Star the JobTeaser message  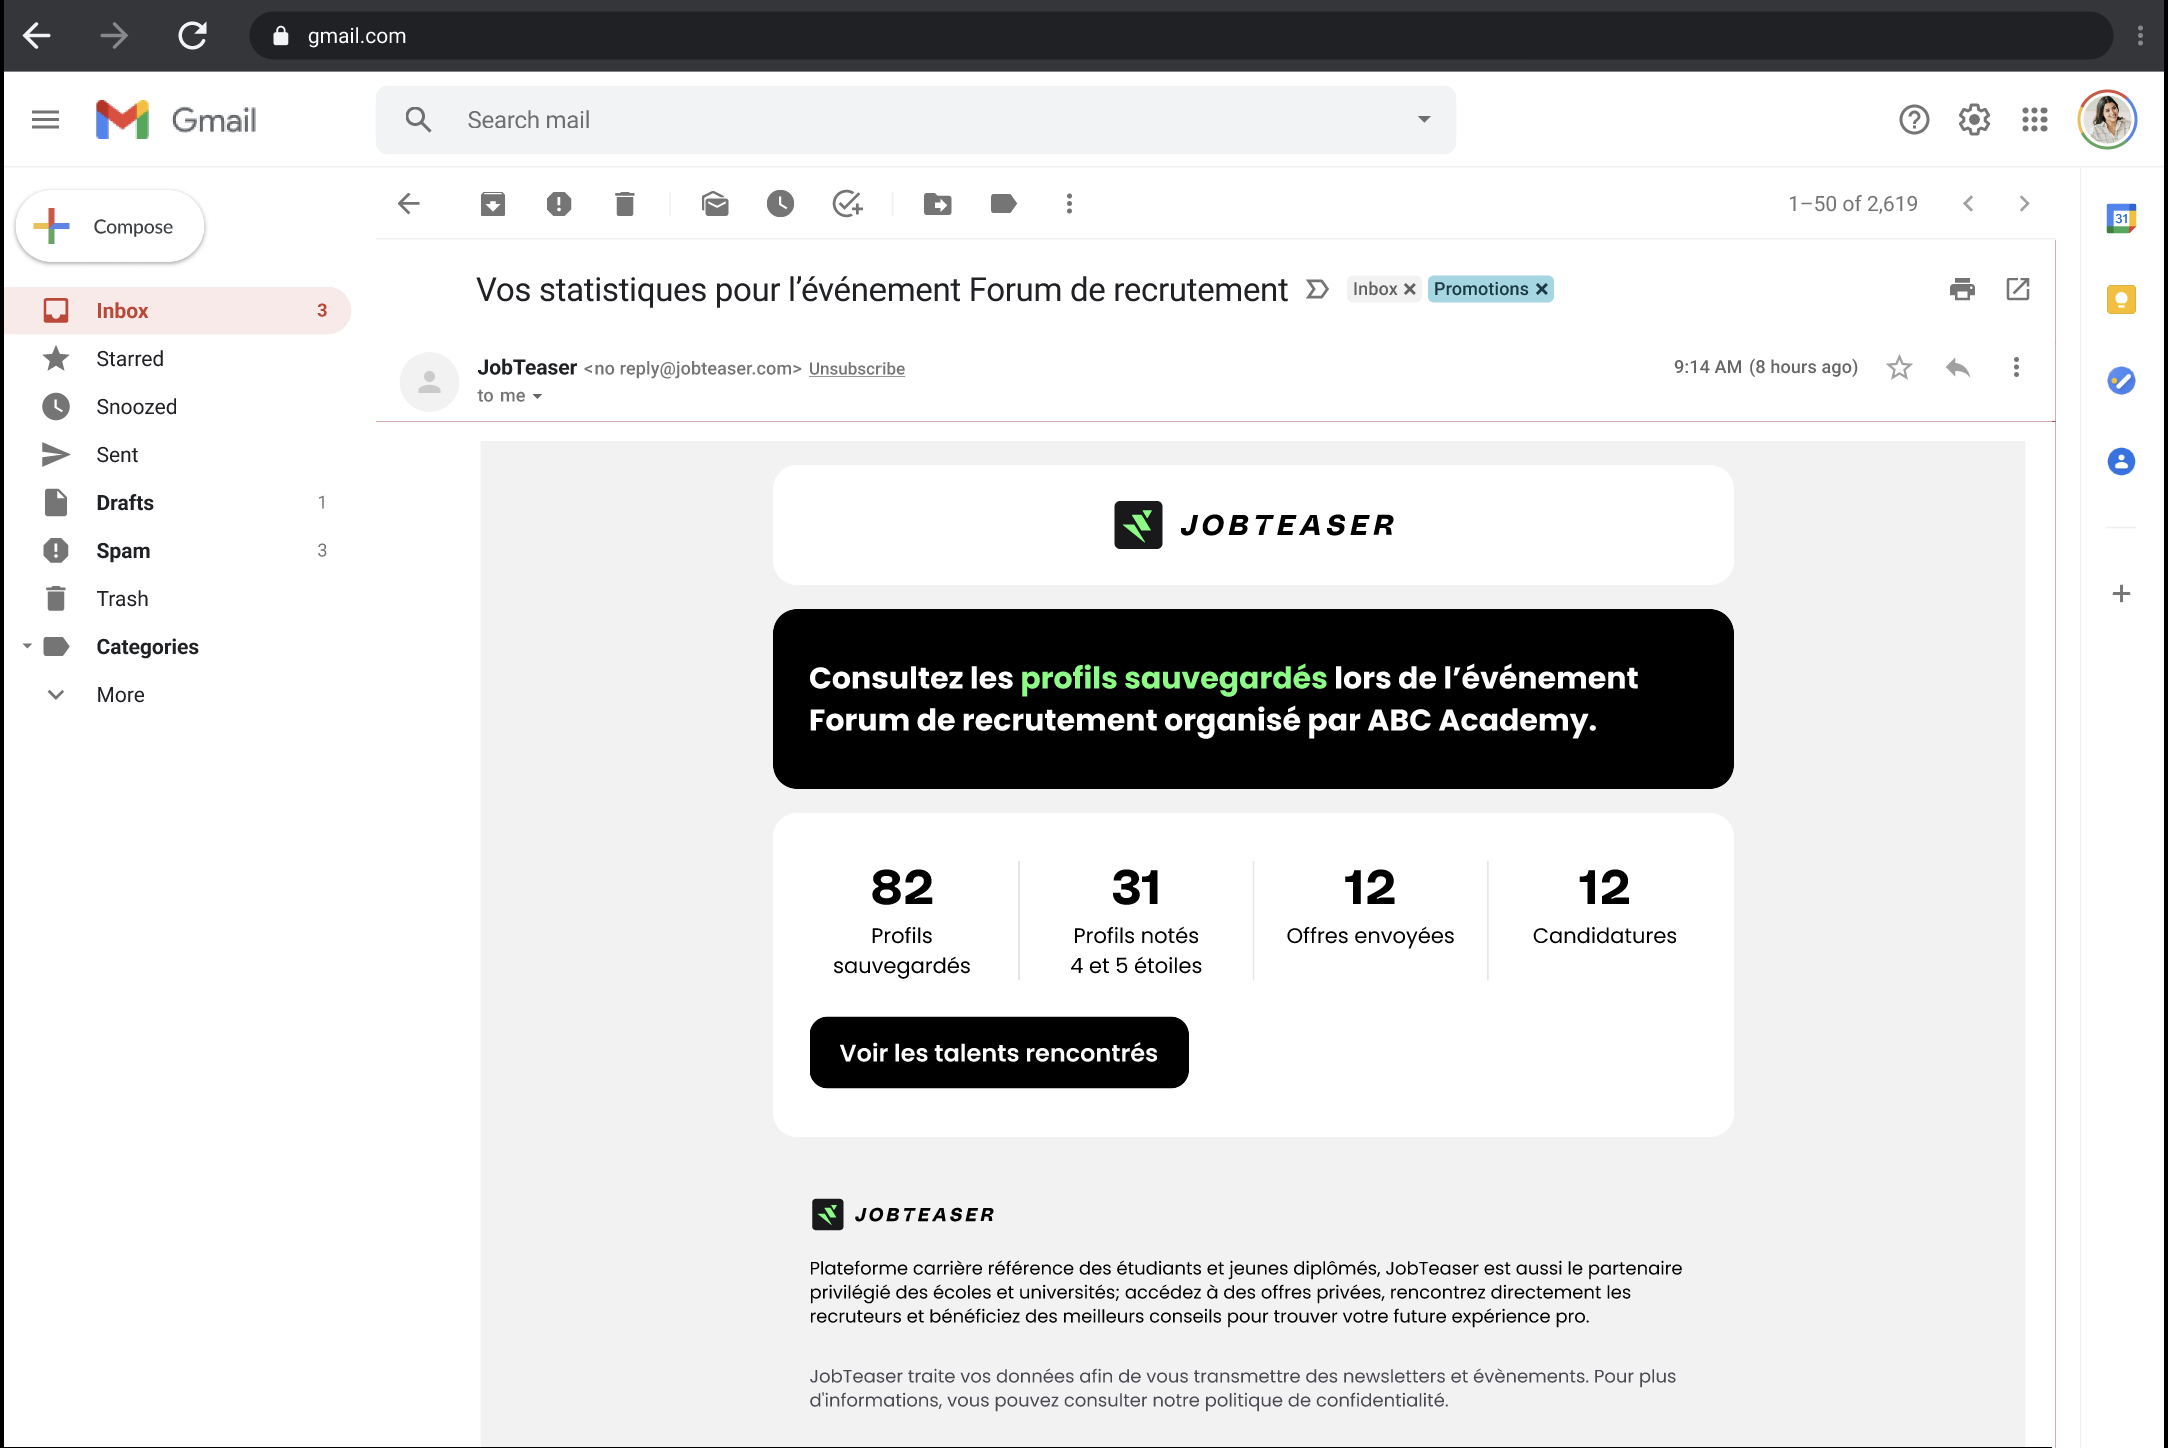point(1899,367)
